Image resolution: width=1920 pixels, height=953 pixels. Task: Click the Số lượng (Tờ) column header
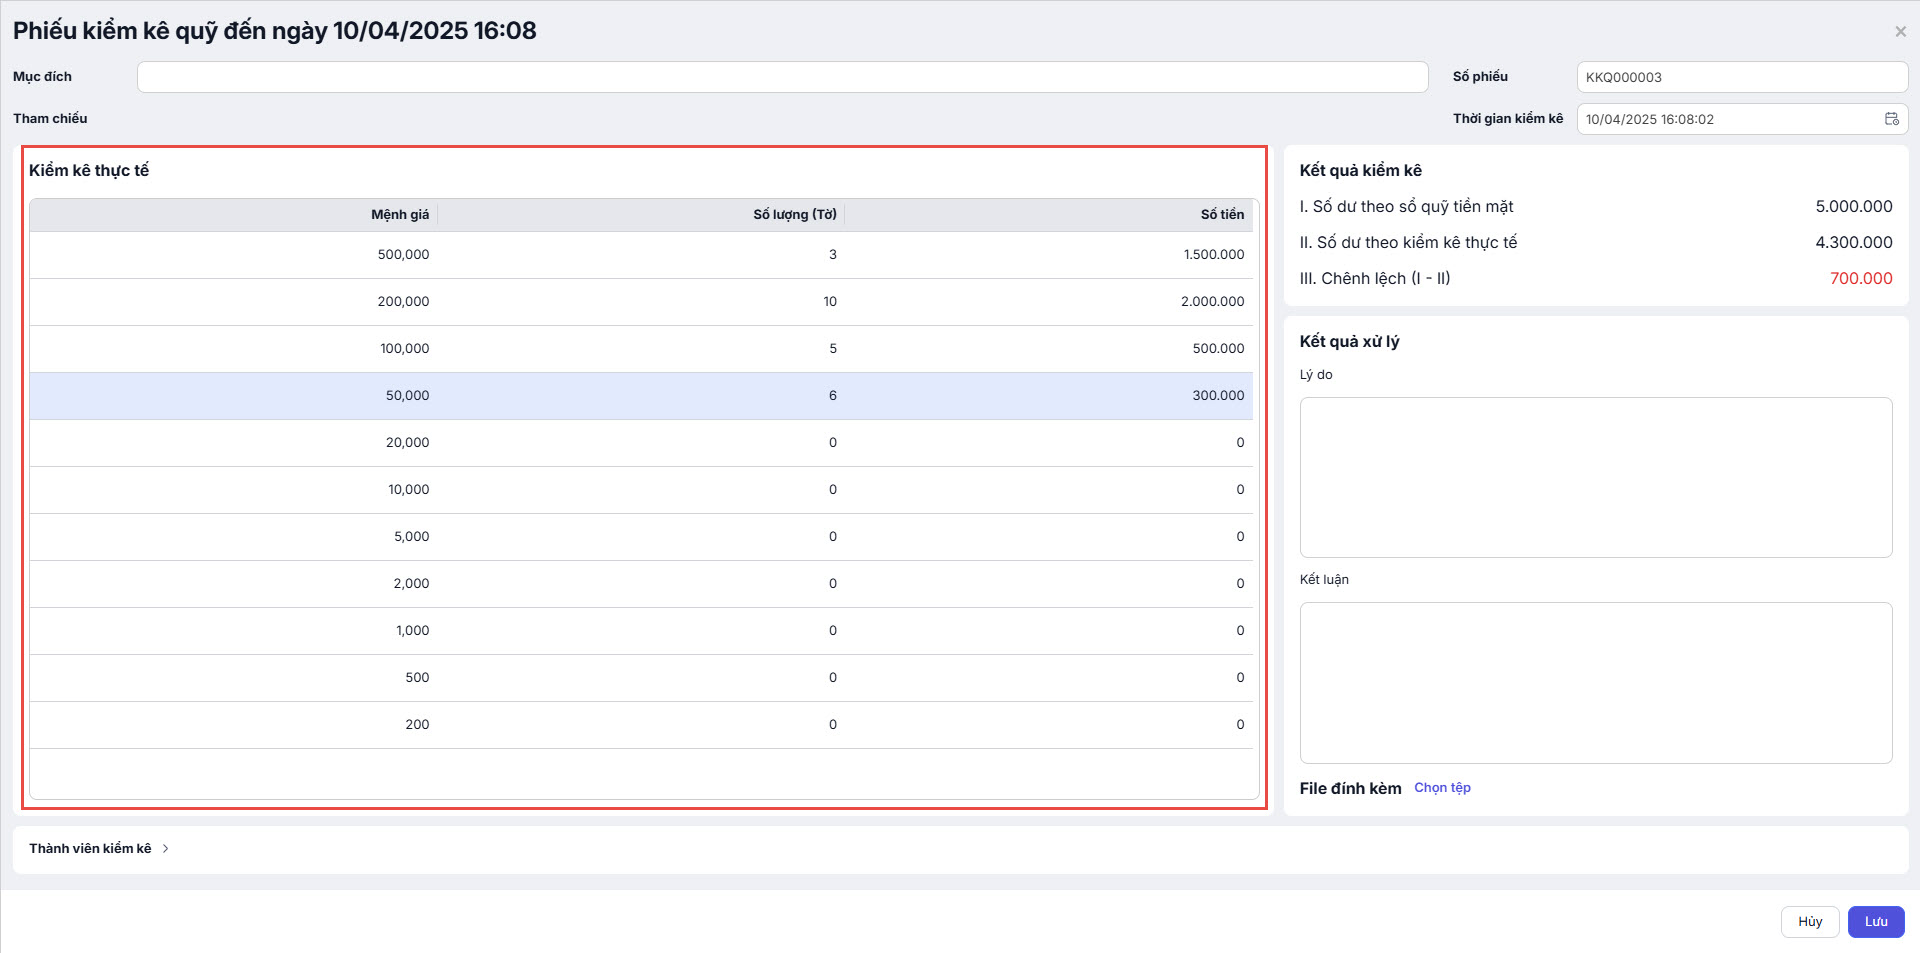tap(794, 215)
